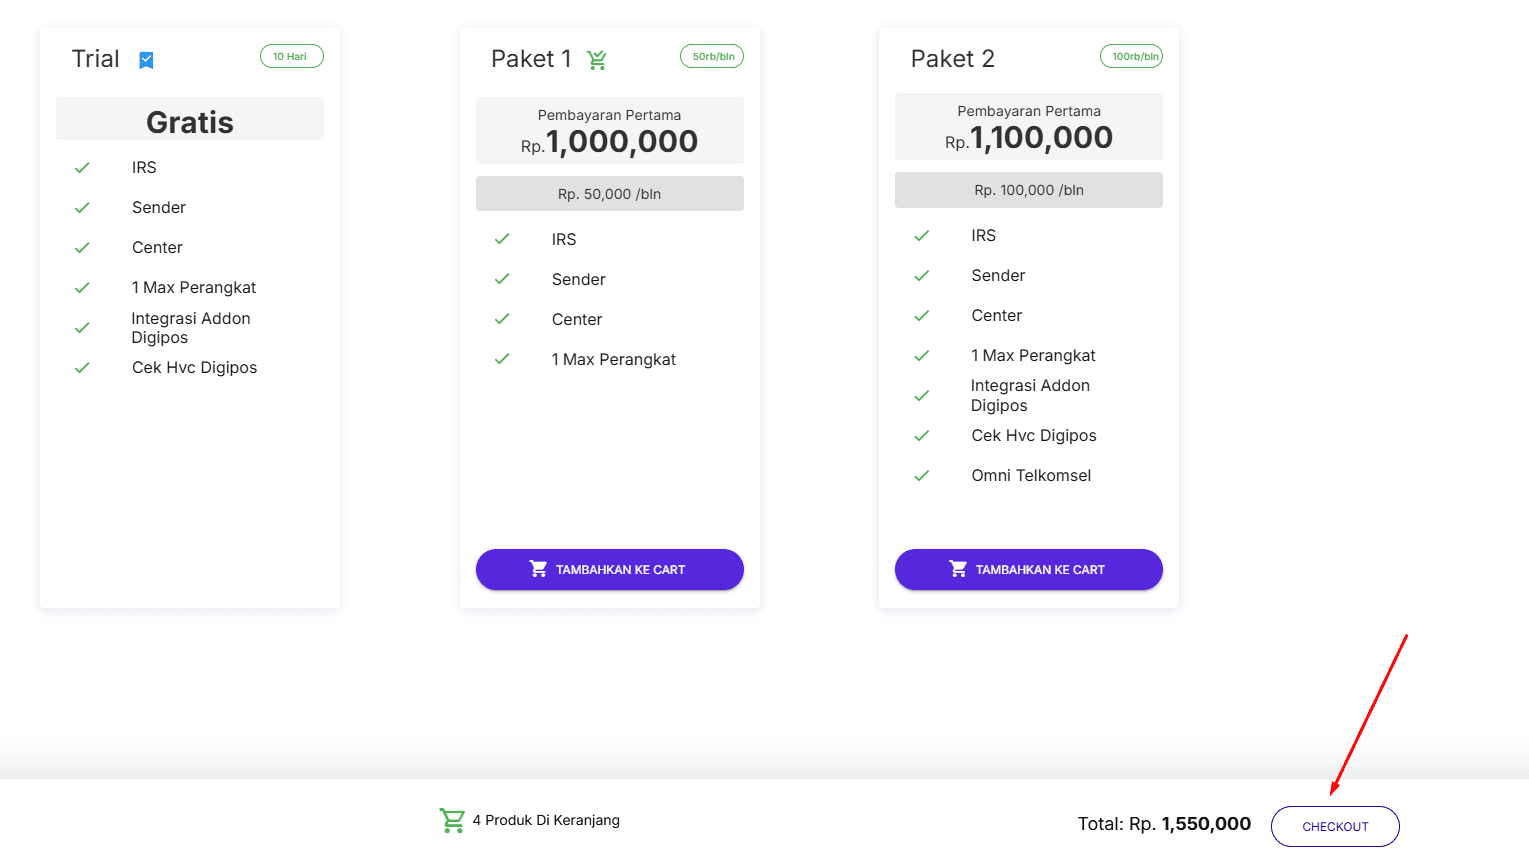Image resolution: width=1529 pixels, height=864 pixels.
Task: Click the cart icon in the Paket 2 button
Action: point(958,569)
